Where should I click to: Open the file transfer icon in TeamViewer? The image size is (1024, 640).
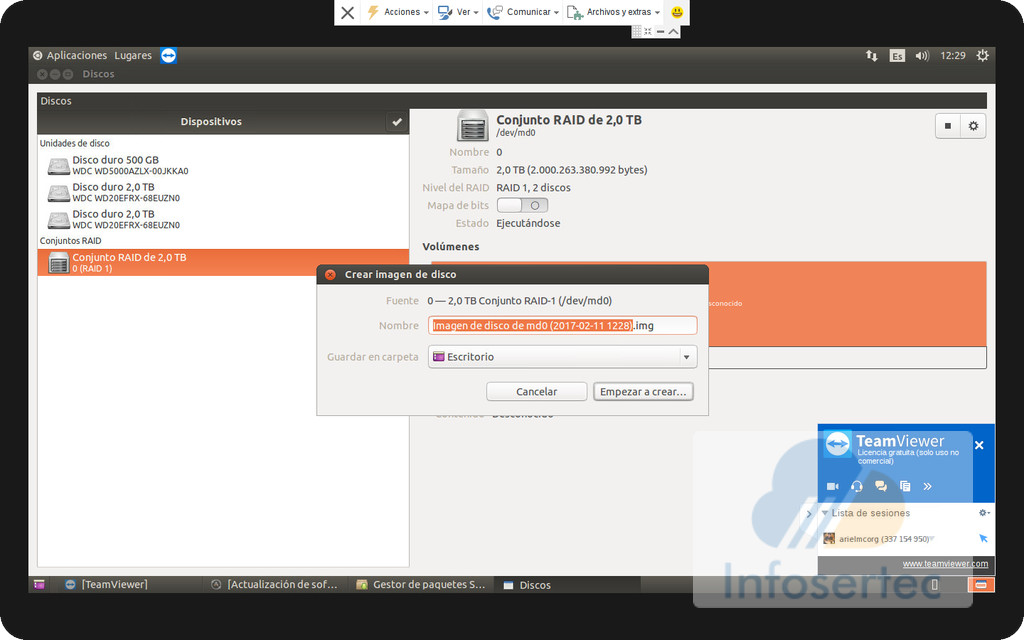tap(905, 486)
